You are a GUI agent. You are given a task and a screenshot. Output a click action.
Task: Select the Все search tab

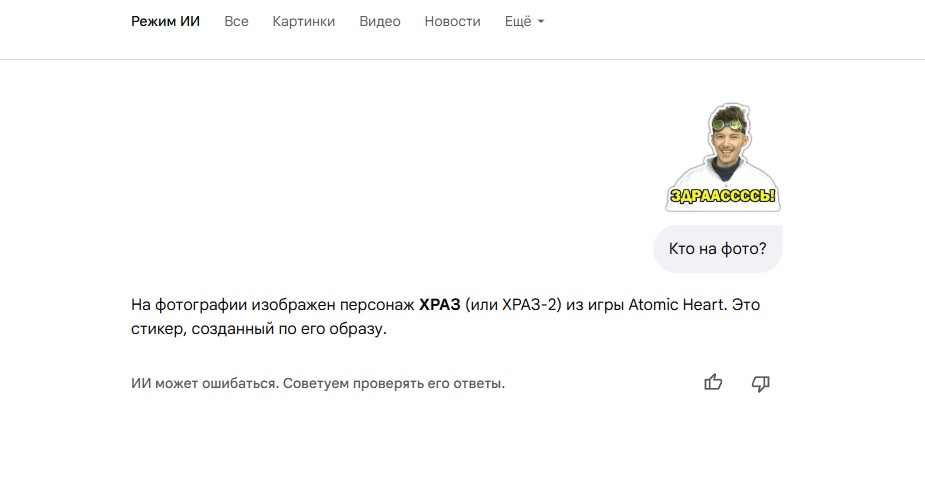point(236,21)
